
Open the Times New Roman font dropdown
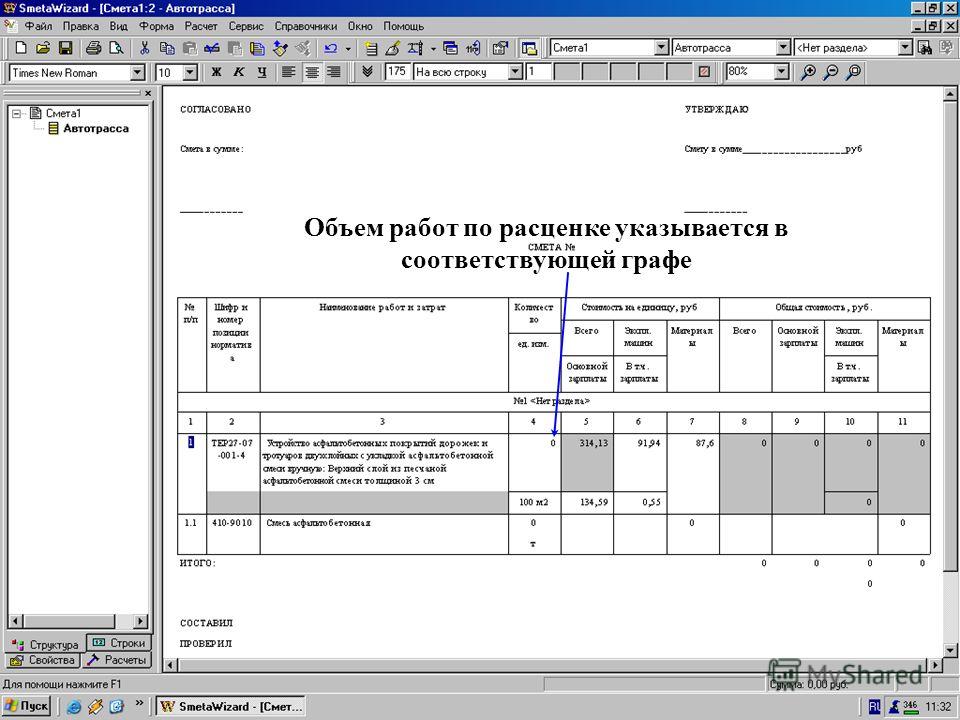tap(138, 73)
